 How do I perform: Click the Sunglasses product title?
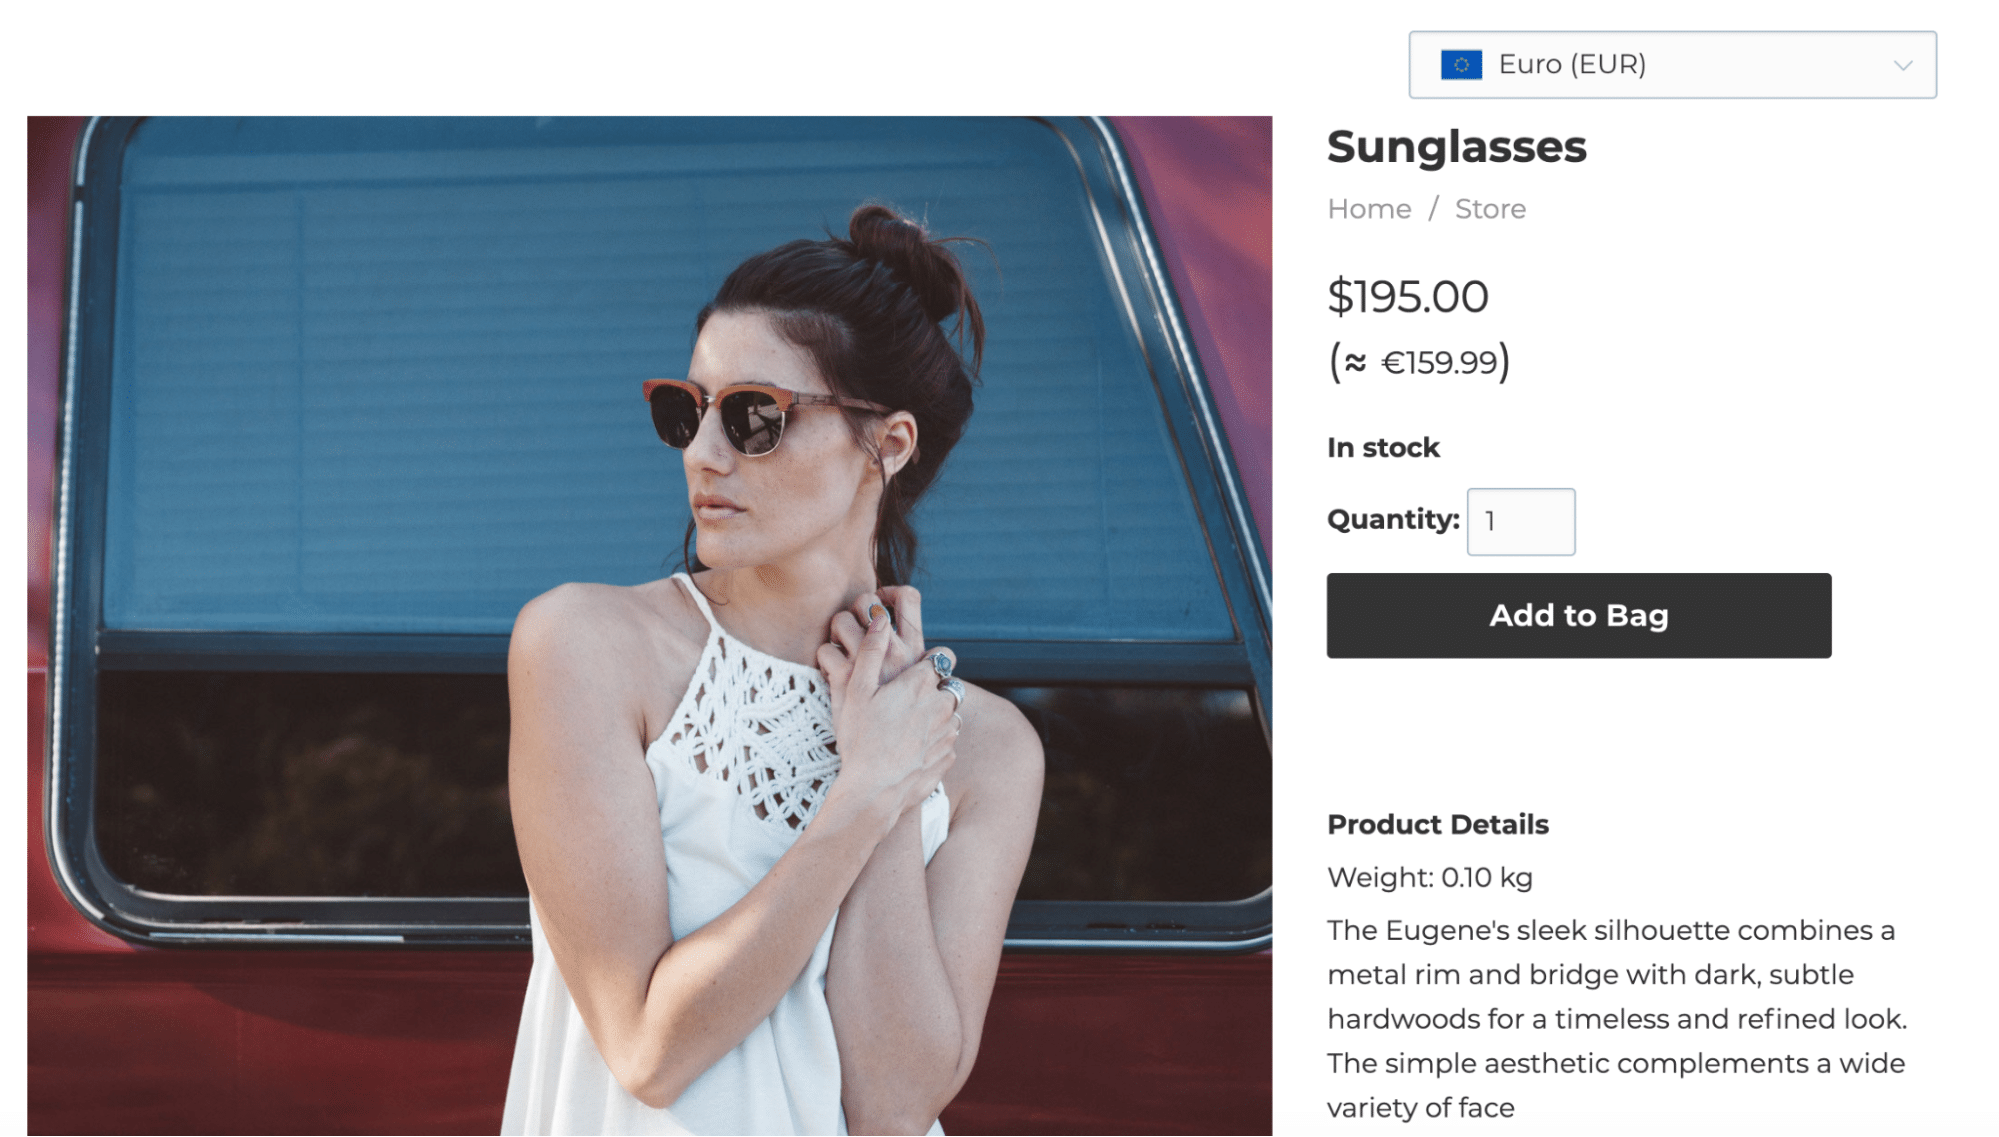1456,147
